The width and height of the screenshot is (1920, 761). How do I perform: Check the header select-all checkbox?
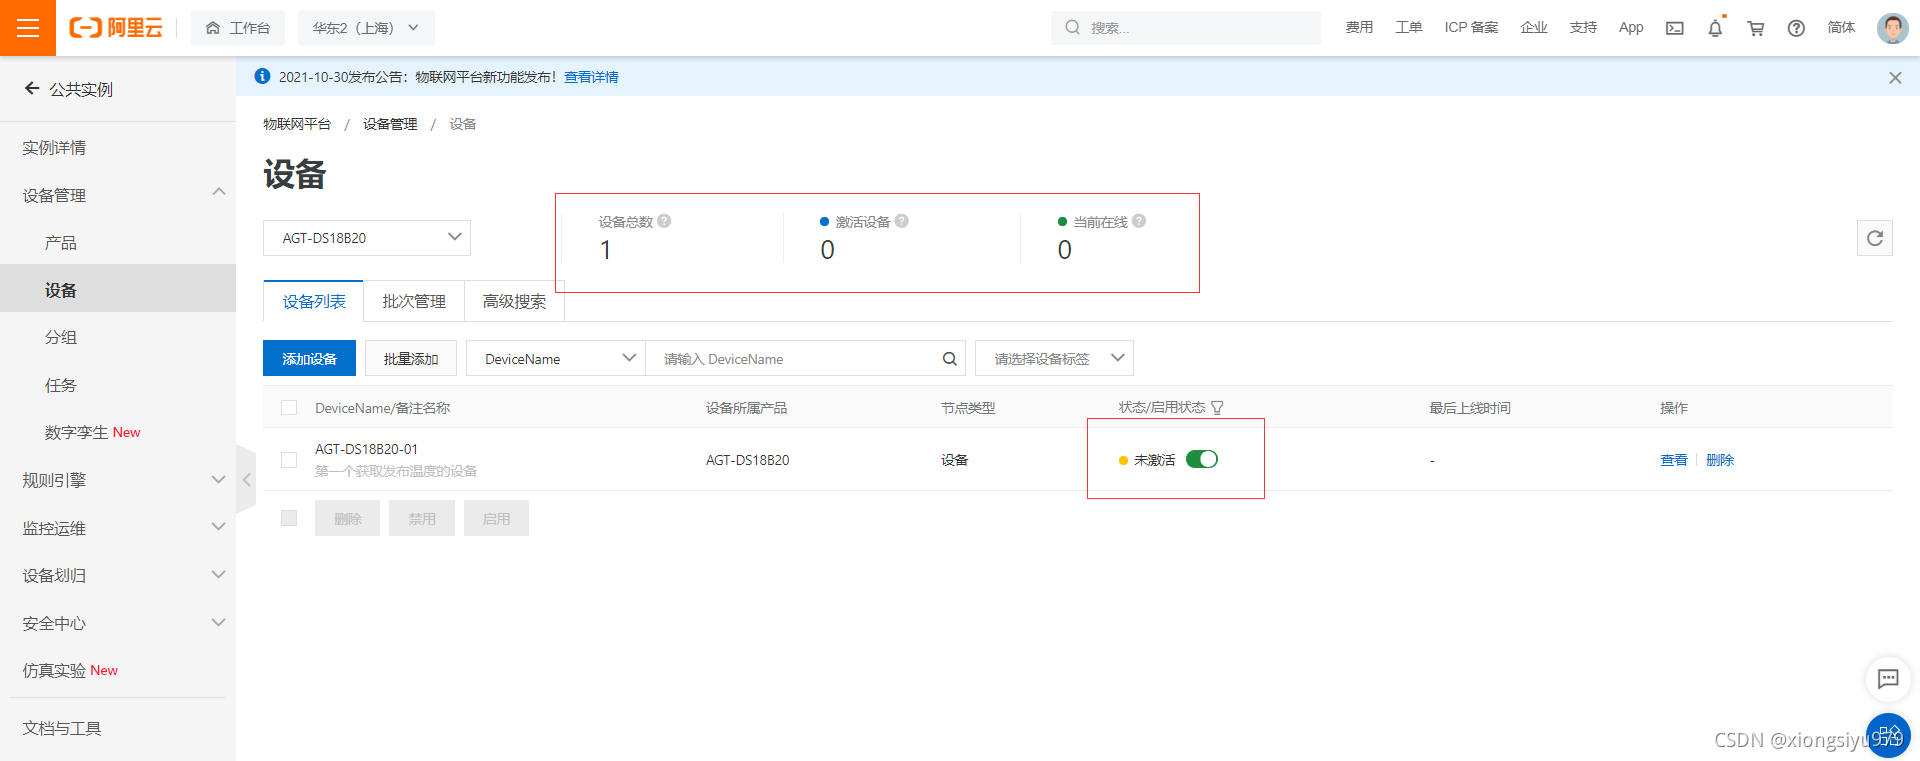pos(289,408)
